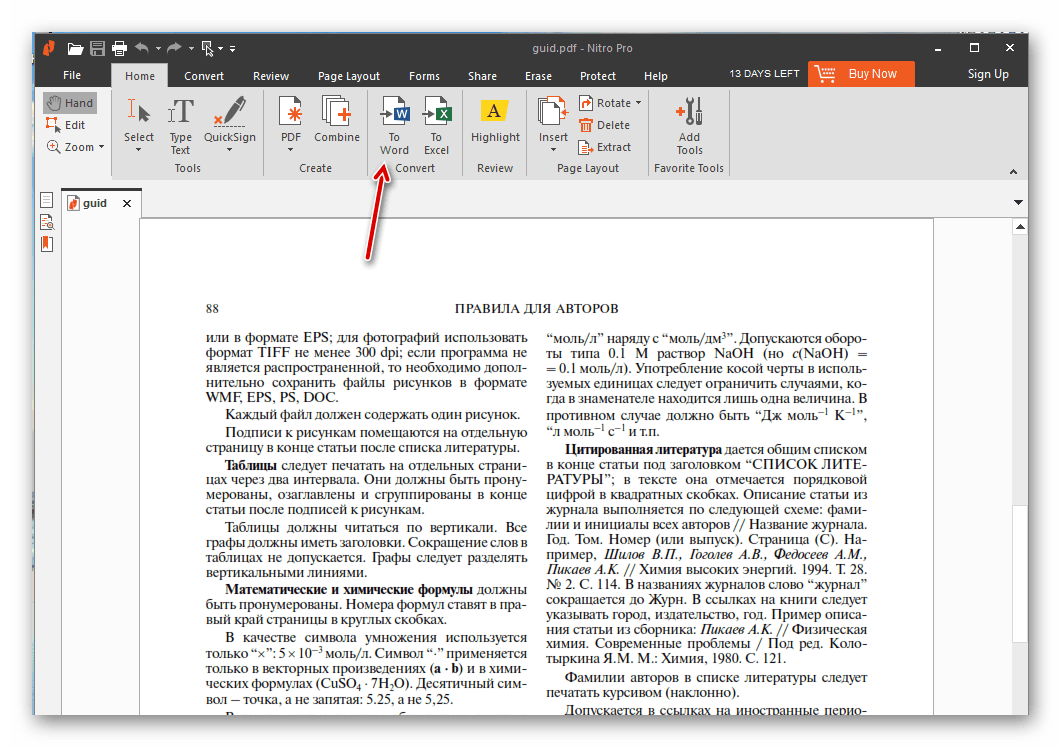Viewport: 1061px width, 747px height.
Task: Click Add Tools in Favorite Tools
Action: 689,124
